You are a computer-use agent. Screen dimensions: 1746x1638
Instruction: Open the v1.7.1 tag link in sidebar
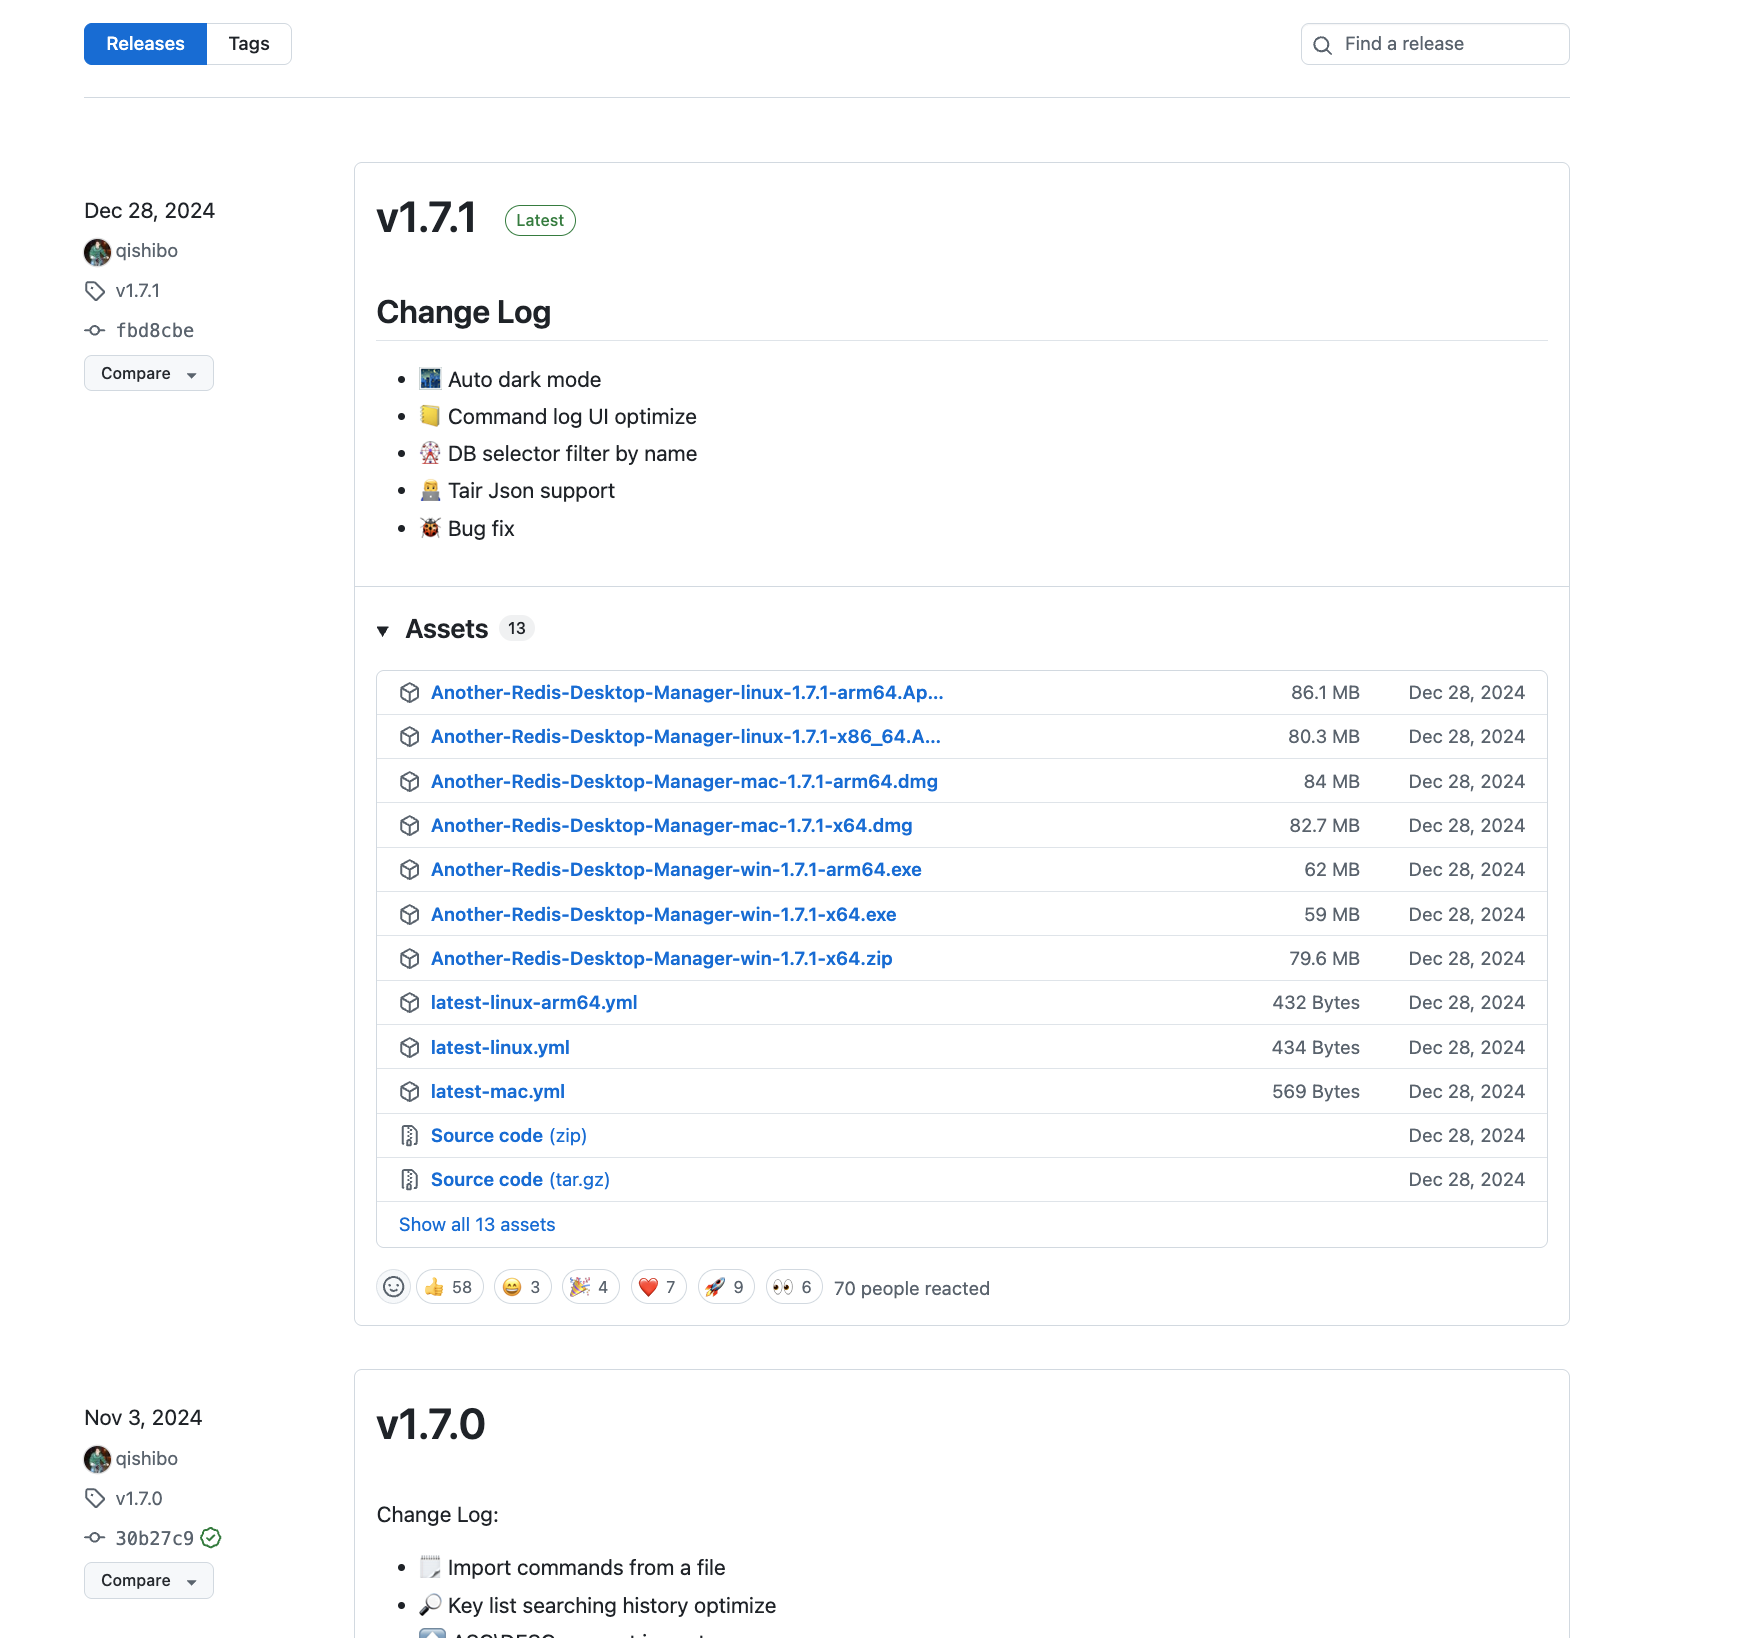click(138, 291)
